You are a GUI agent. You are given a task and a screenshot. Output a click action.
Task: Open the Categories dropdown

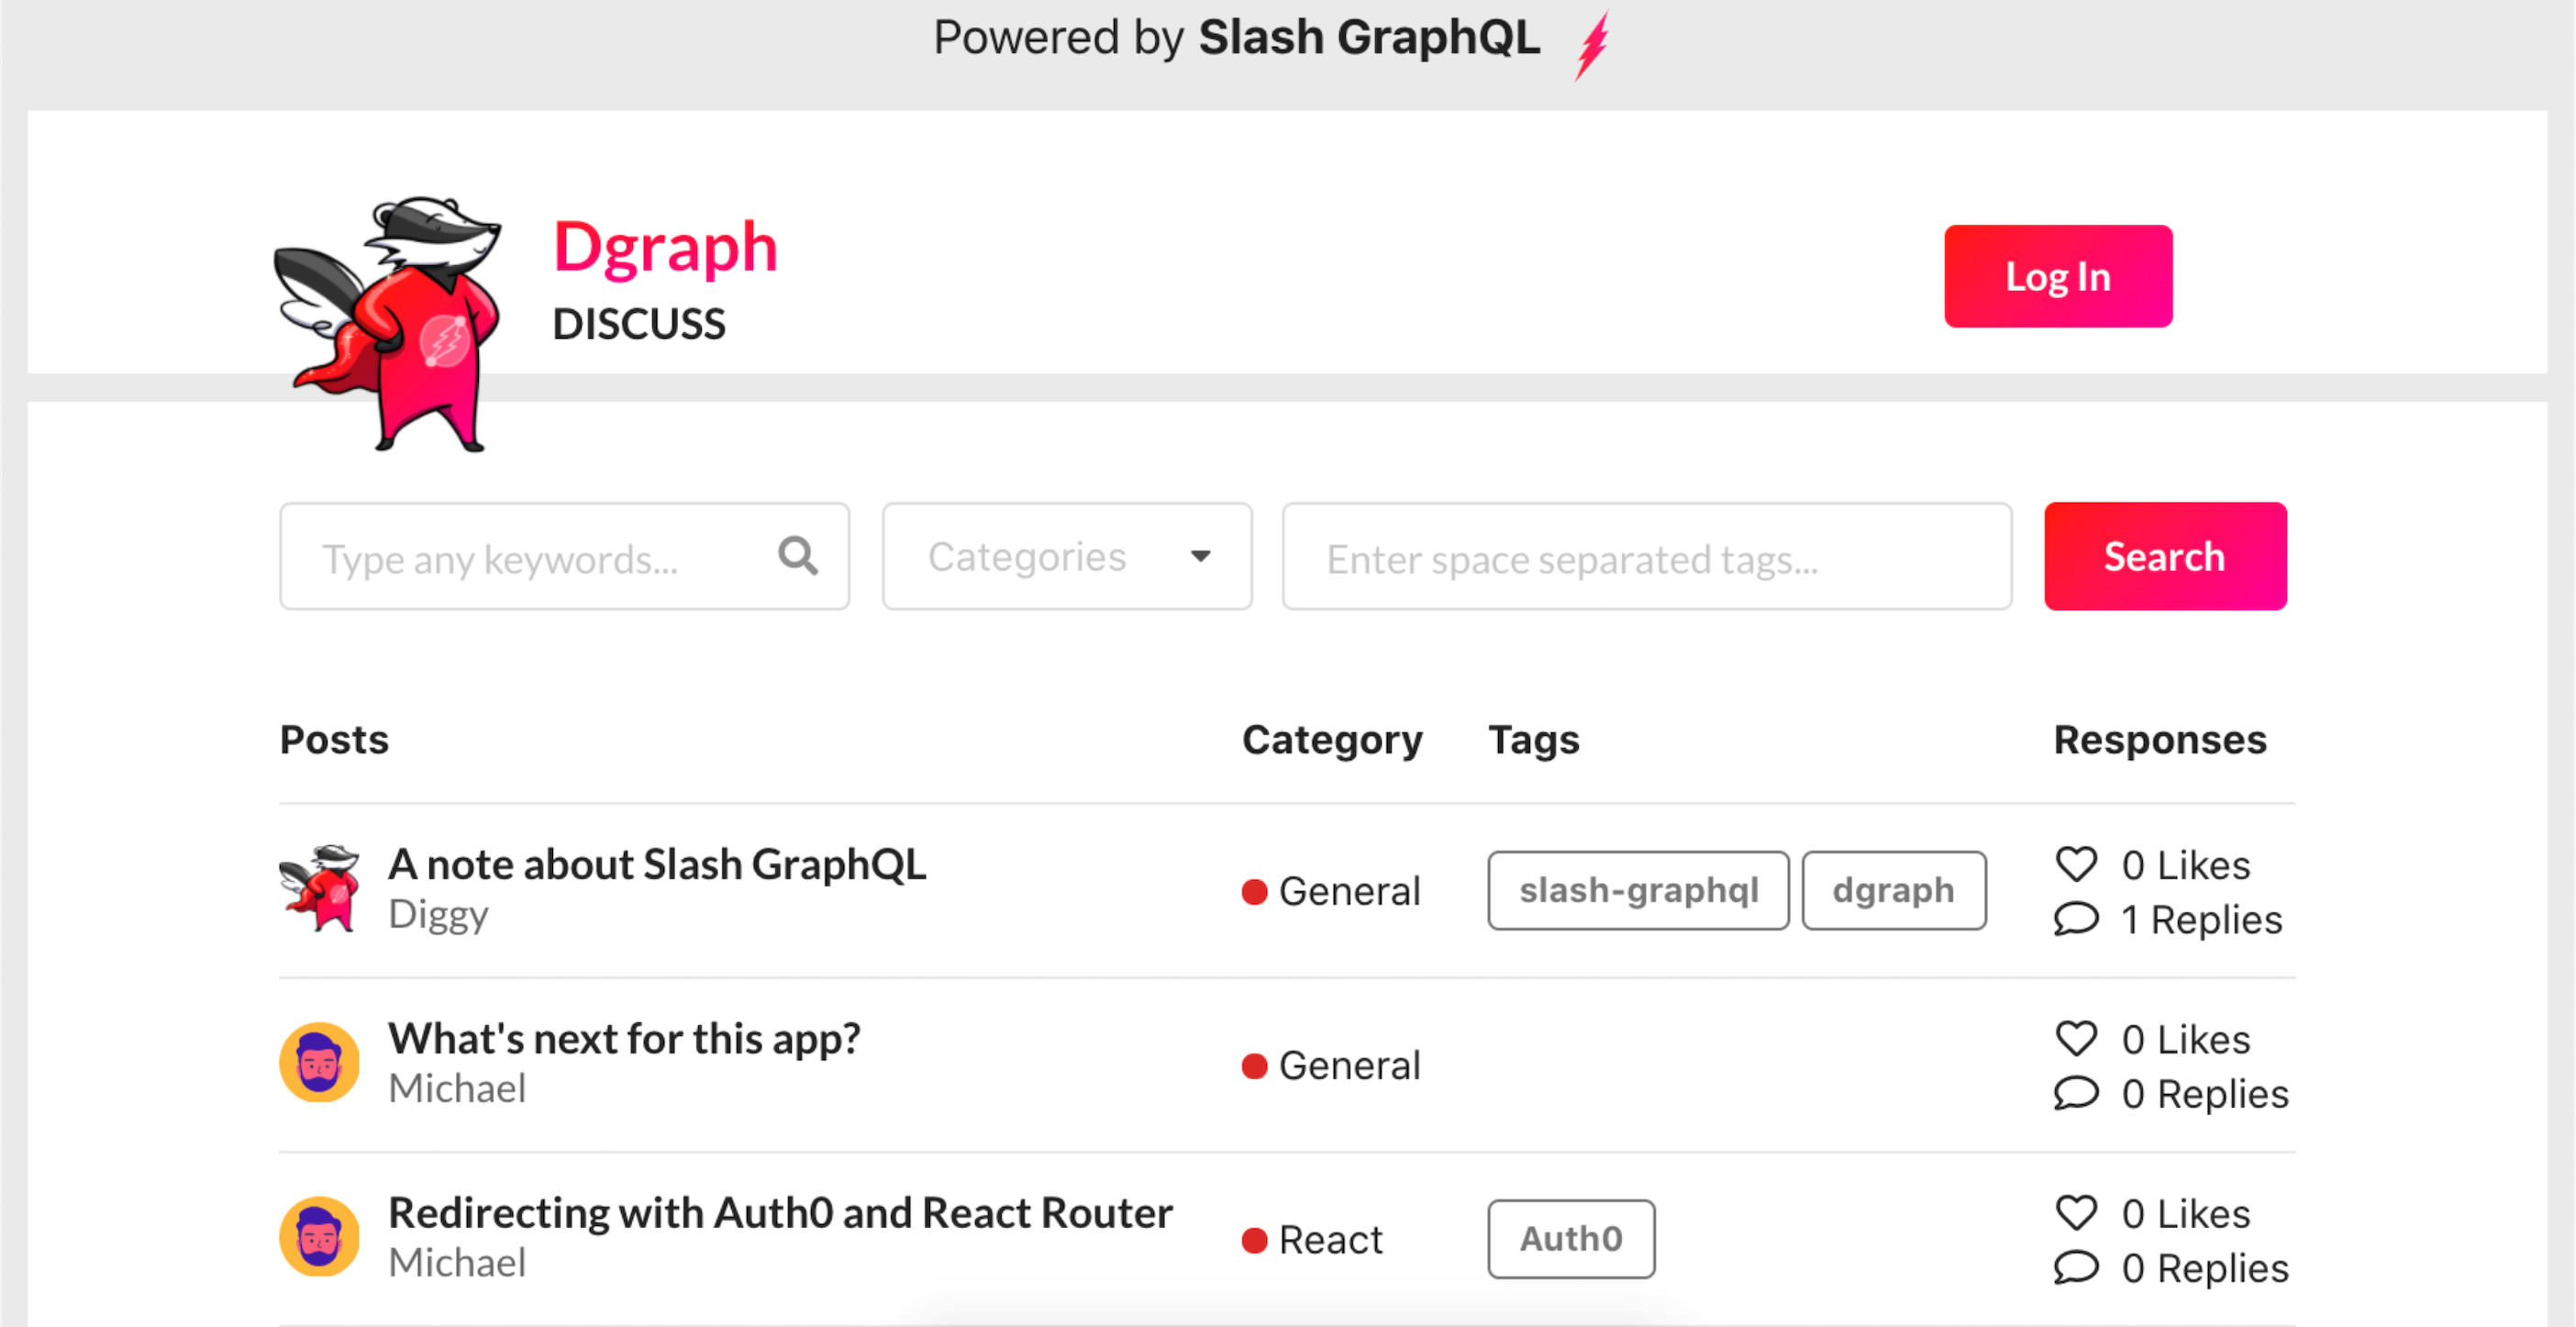1065,556
